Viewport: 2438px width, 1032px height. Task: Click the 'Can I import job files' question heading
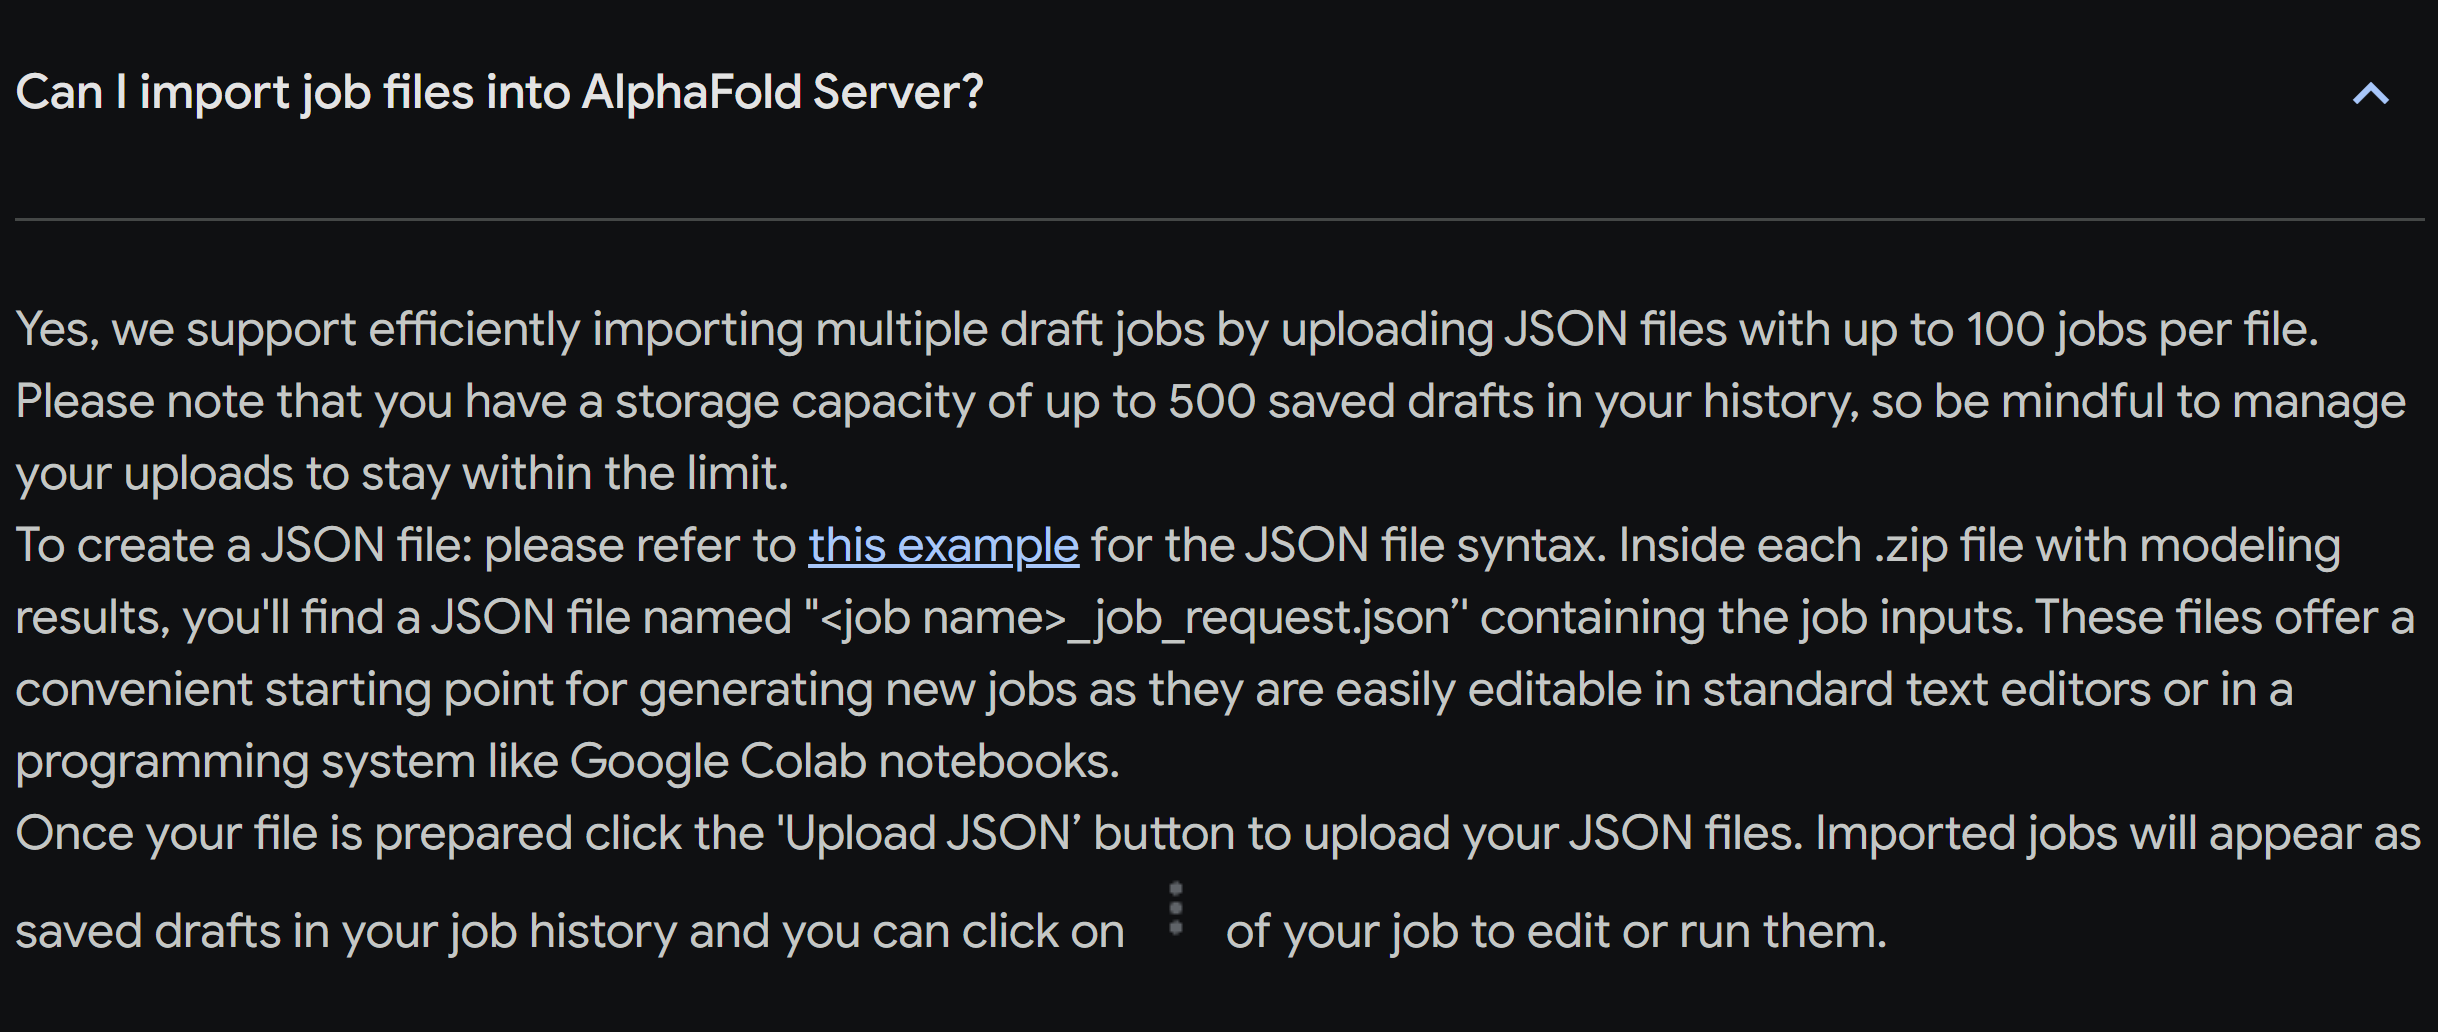pyautogui.click(x=500, y=93)
